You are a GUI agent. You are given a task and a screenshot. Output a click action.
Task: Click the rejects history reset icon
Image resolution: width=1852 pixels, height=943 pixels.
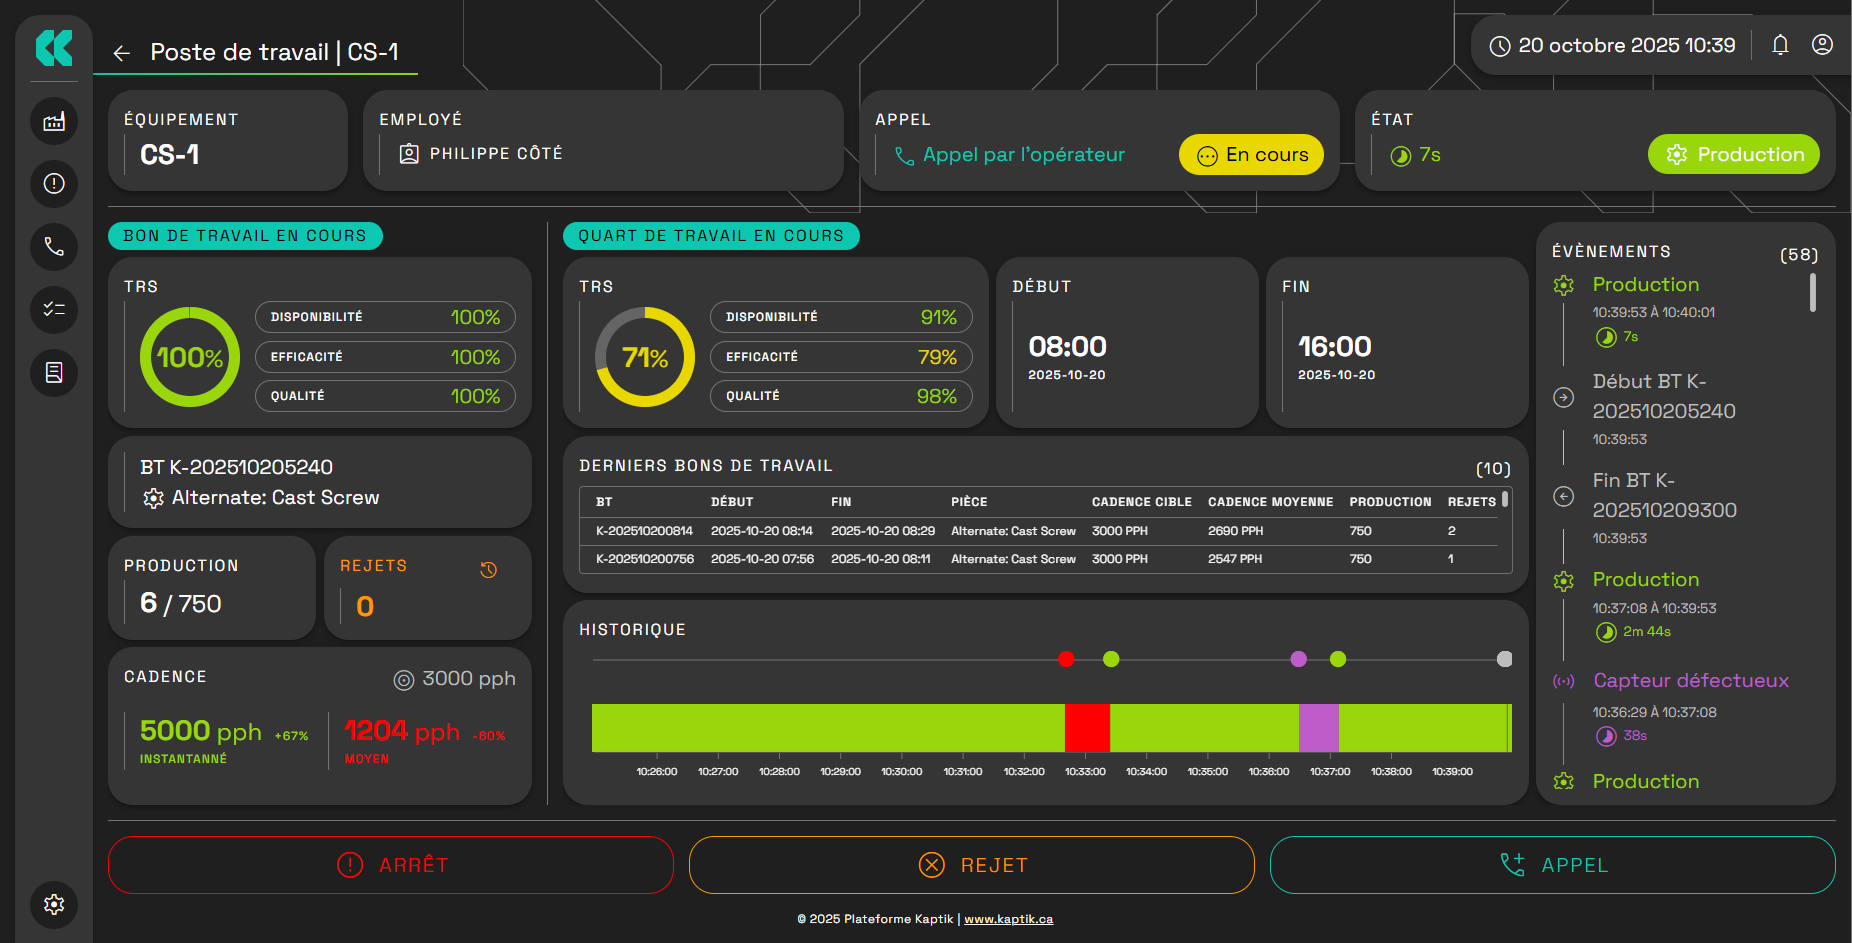point(489,570)
